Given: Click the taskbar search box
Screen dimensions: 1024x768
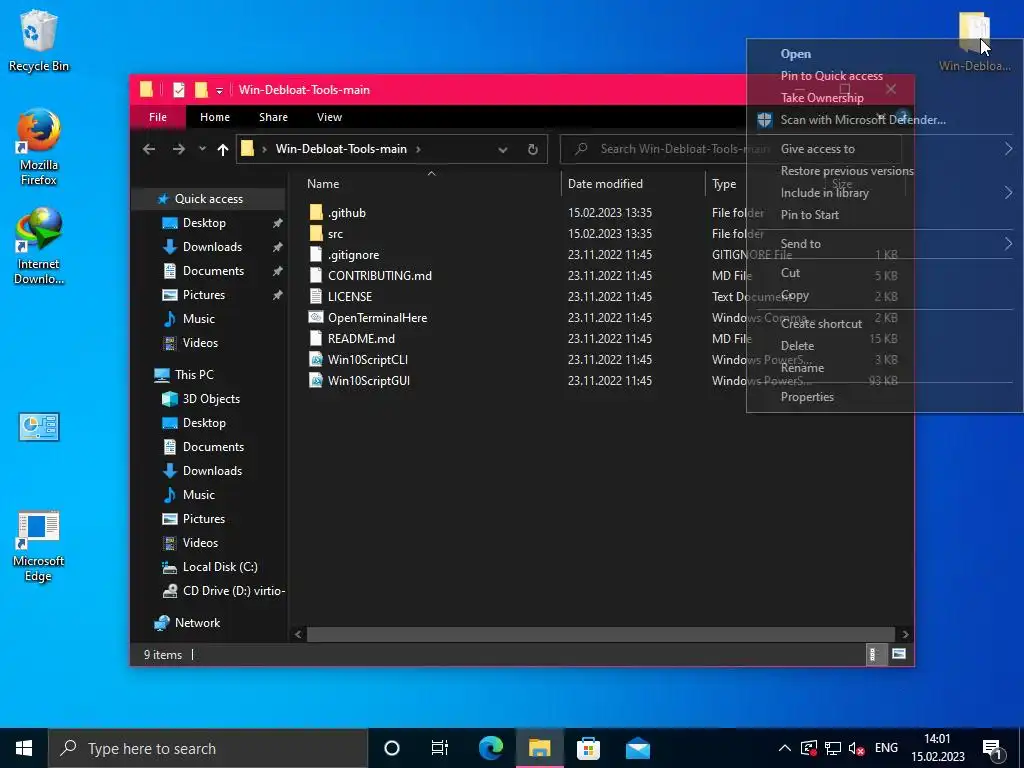Looking at the screenshot, I should click(x=208, y=748).
